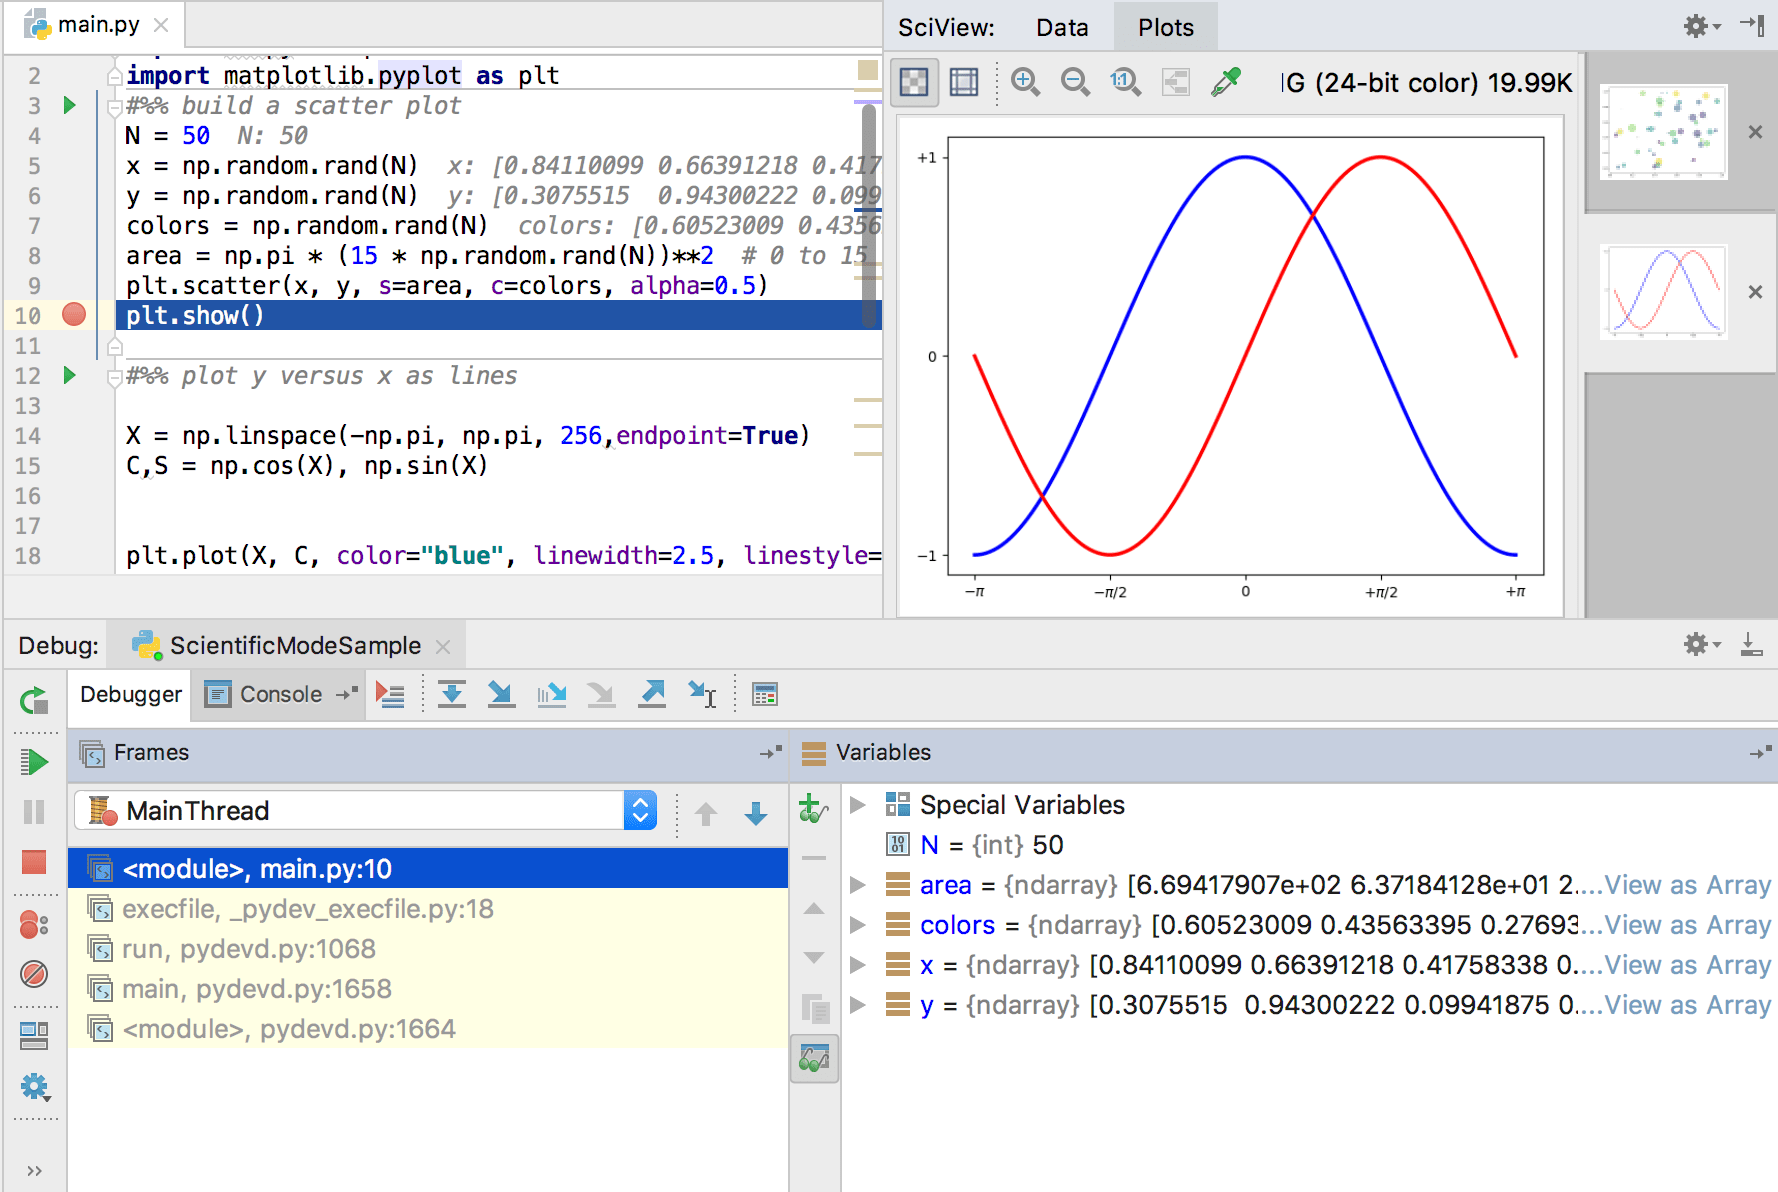Click the Zoom Out magnifier icon
The height and width of the screenshot is (1192, 1778).
coord(1075,82)
